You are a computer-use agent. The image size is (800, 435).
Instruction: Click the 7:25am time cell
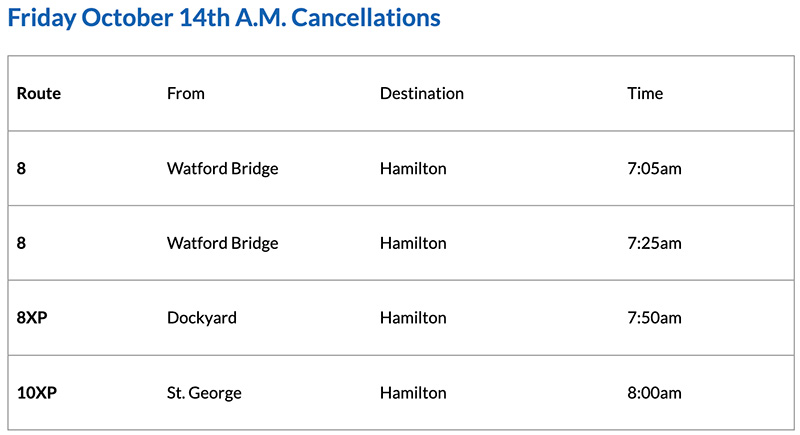coord(654,243)
